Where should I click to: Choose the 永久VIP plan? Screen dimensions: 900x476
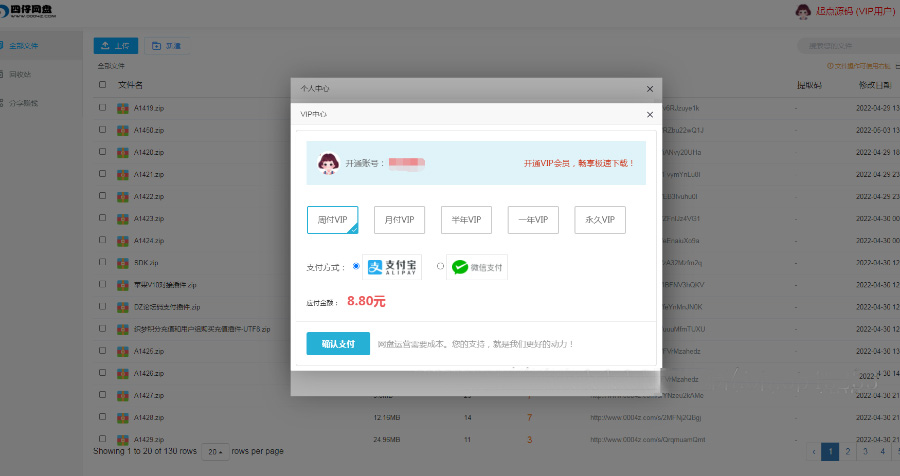[x=600, y=219]
